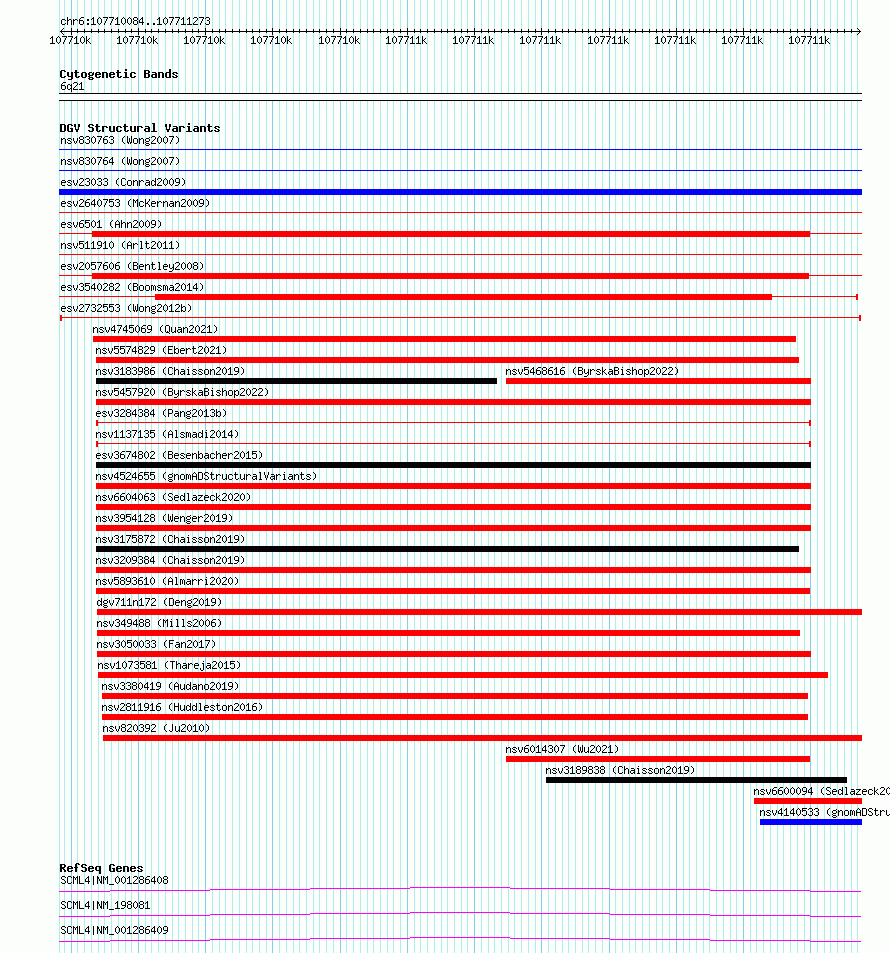890x953 pixels.
Task: Click the thick blue esv23033 bar
Action: click(x=460, y=192)
